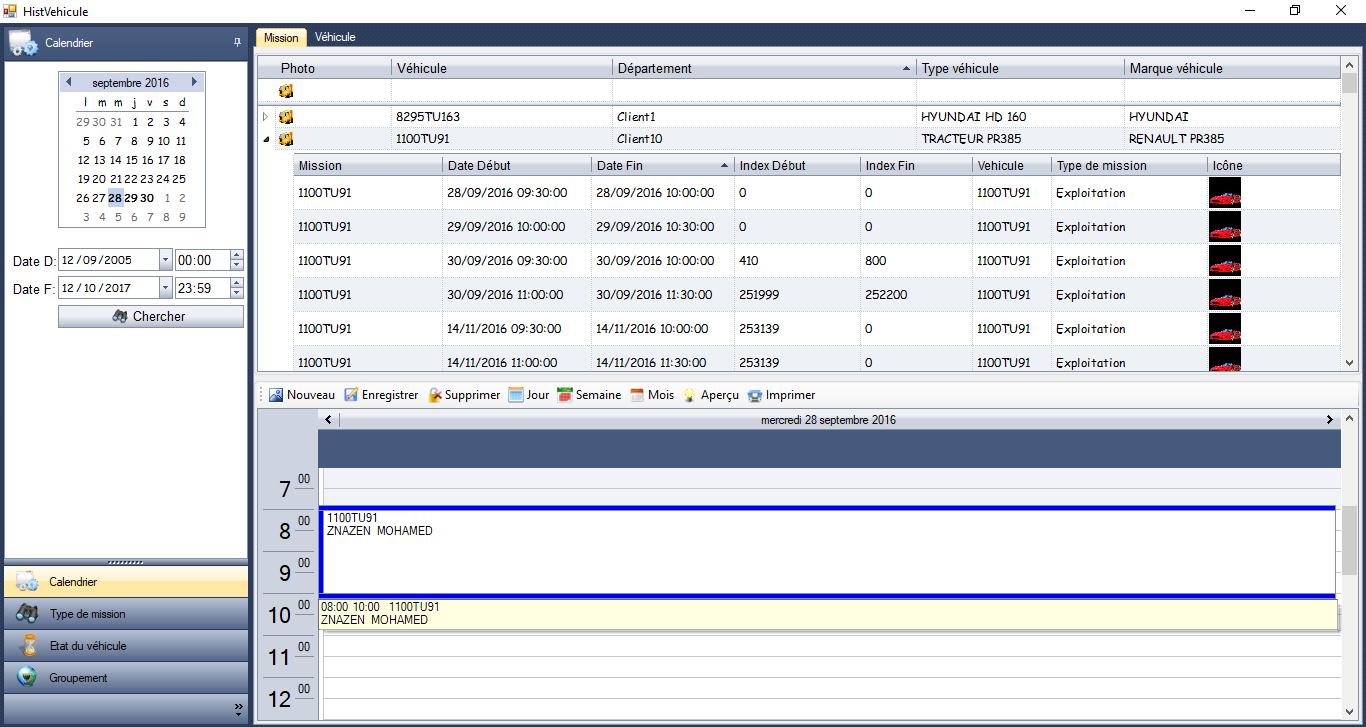
Task: Open the Aperçu print preview
Action: (690, 395)
